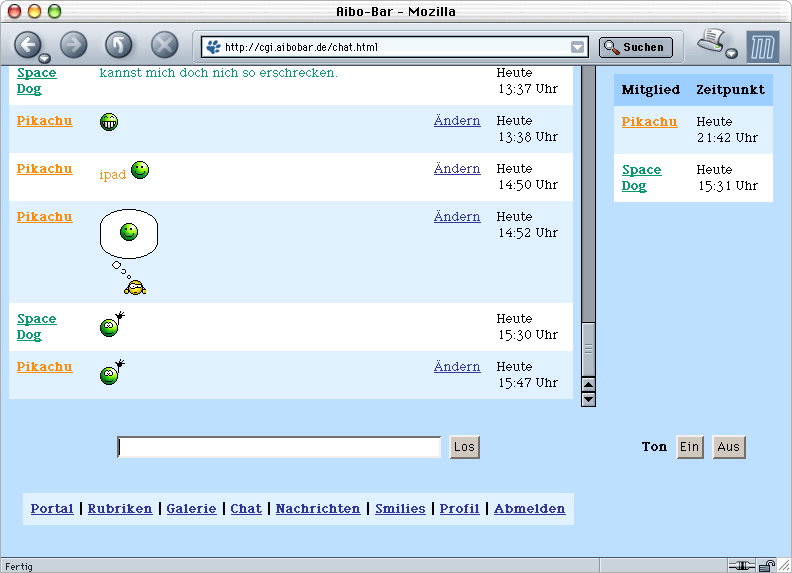The height and width of the screenshot is (573, 792).
Task: Click the Forward navigation arrow button
Action: pos(74,45)
